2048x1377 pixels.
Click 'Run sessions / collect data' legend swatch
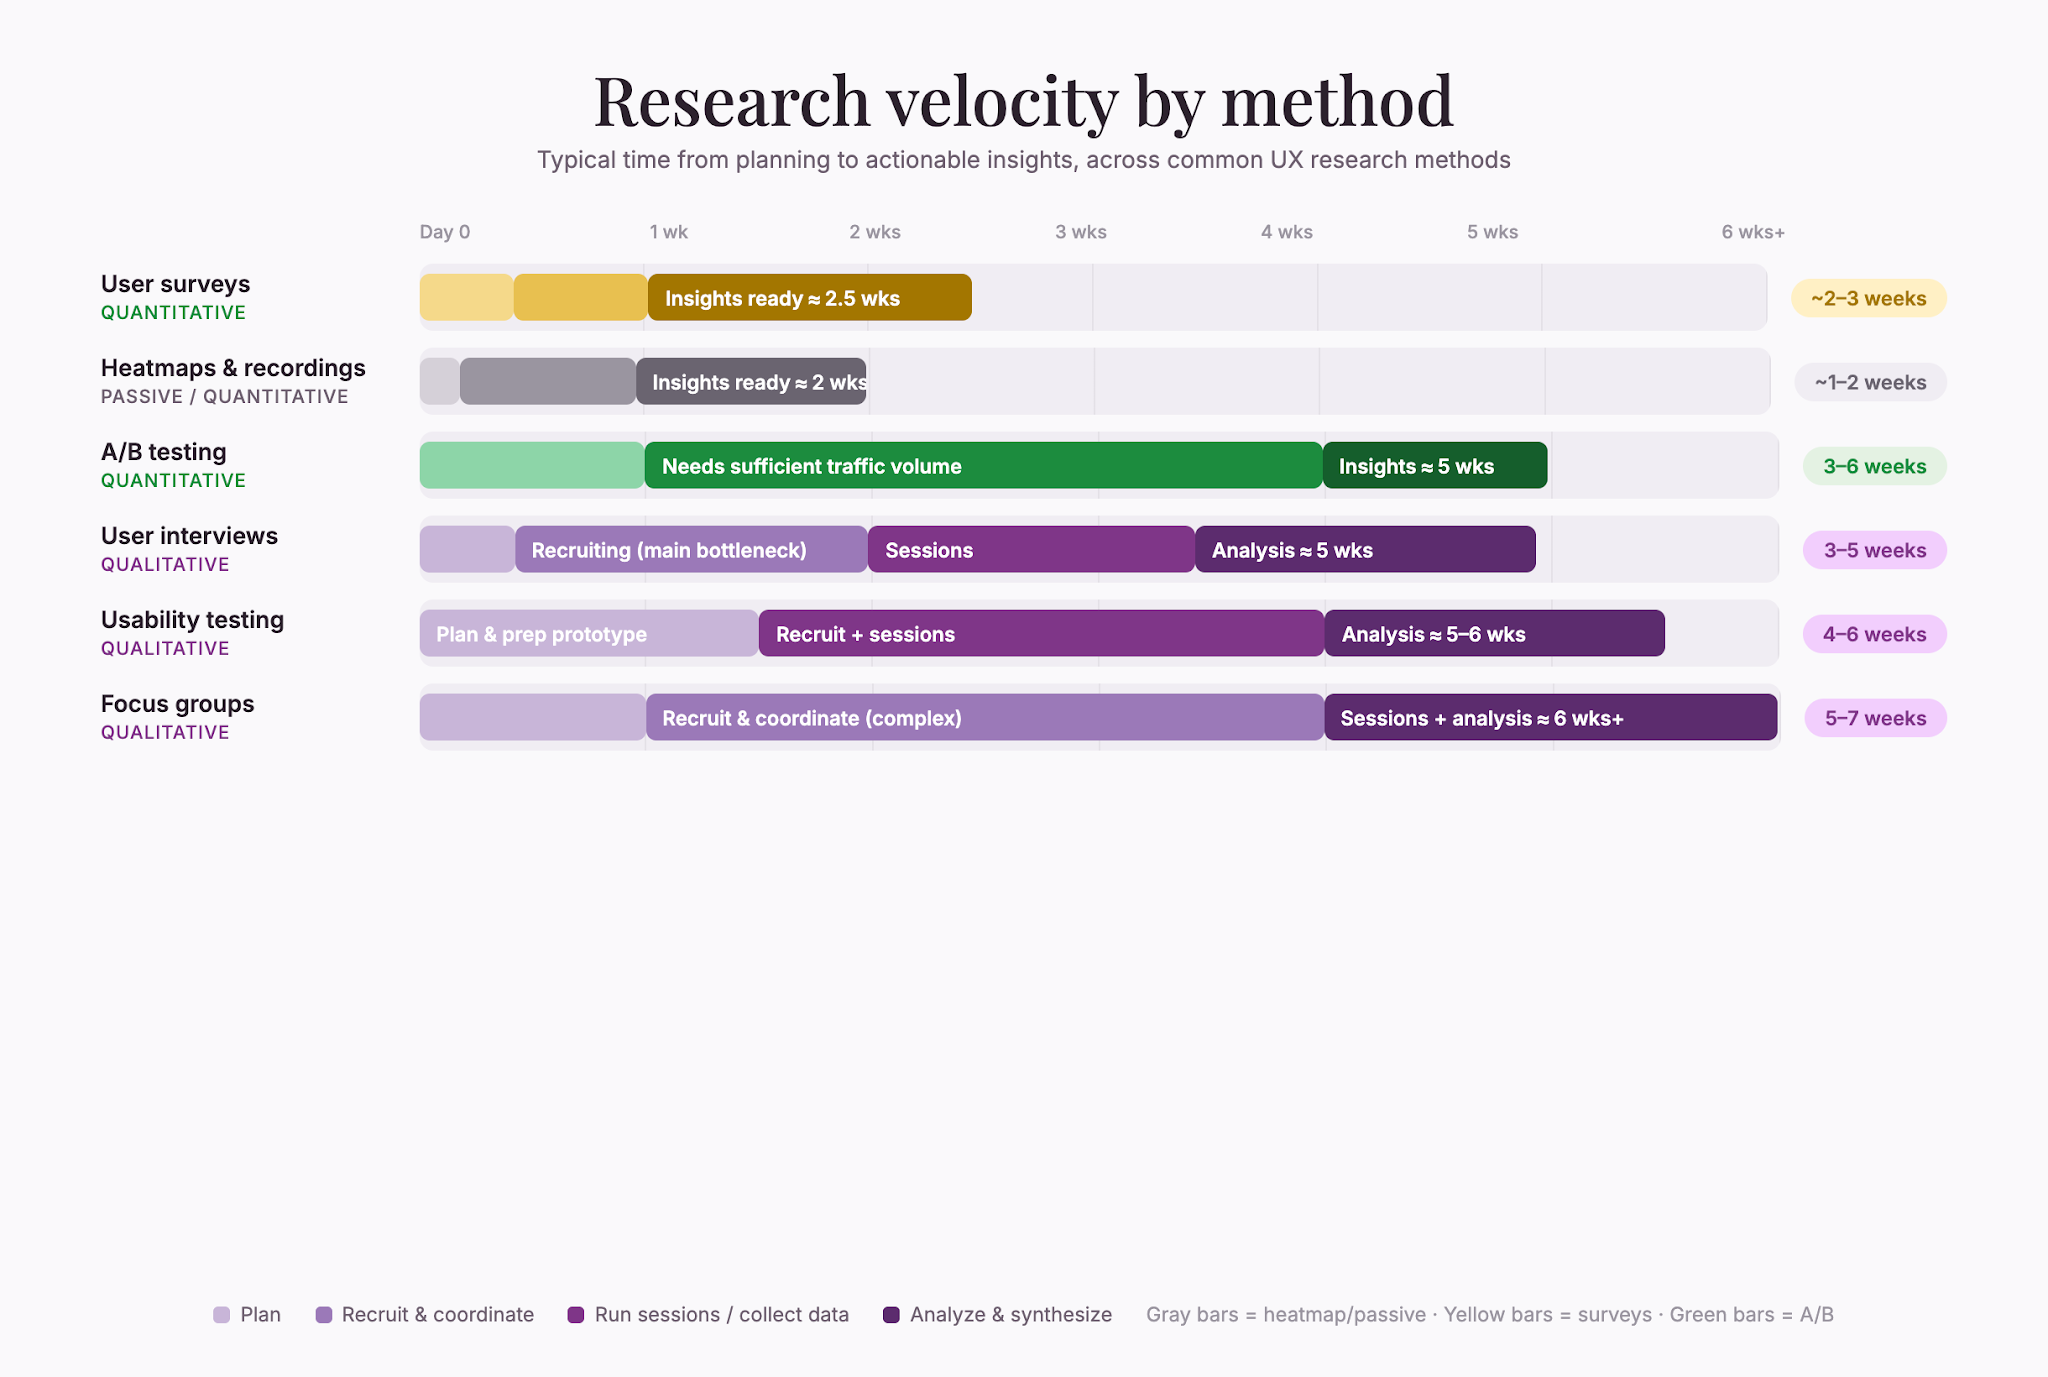click(576, 1315)
